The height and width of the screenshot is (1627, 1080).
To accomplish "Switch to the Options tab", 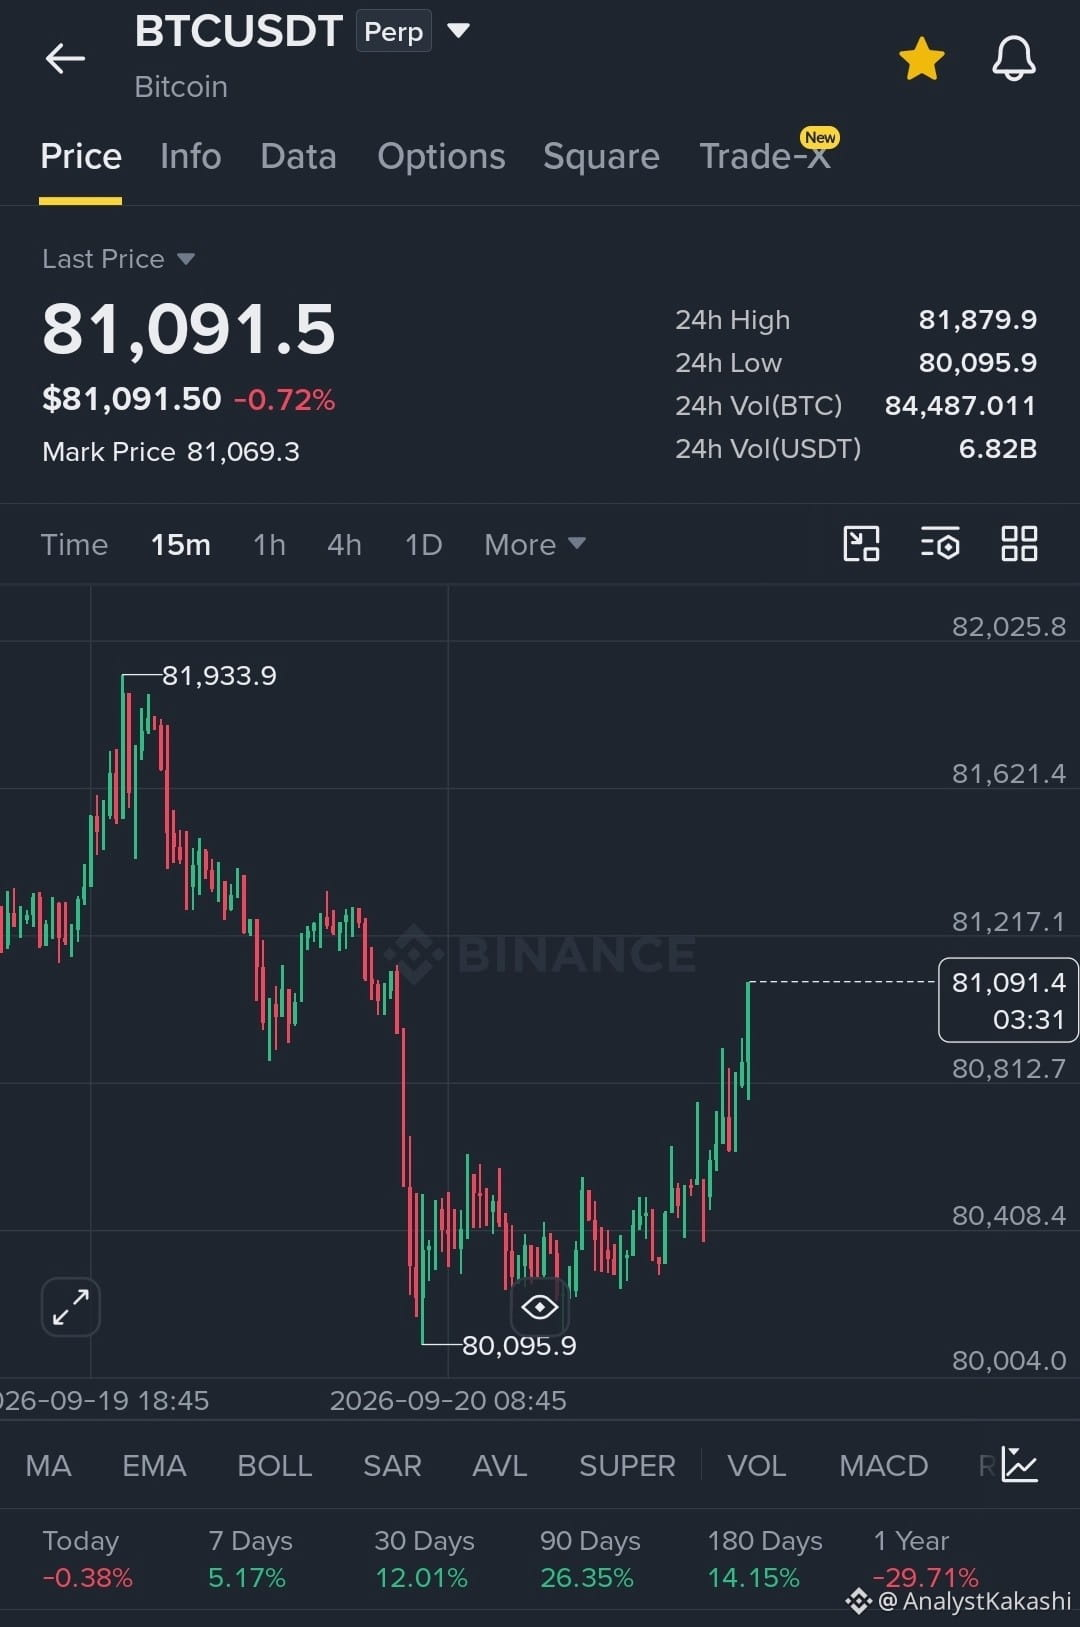I will 441,157.
